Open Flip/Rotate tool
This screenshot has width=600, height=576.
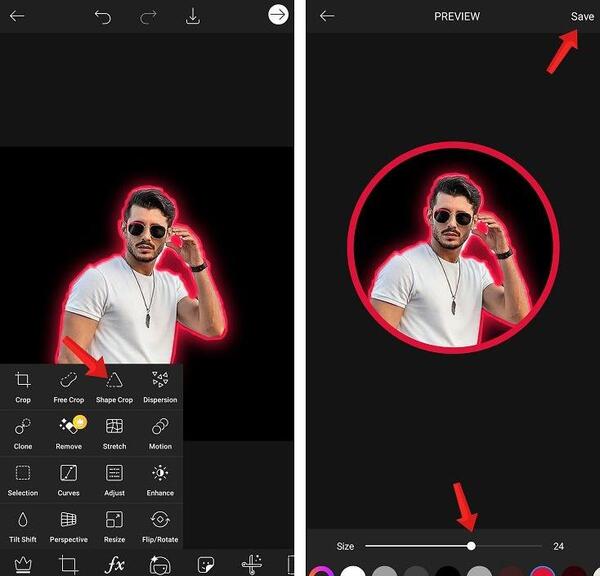(160, 527)
